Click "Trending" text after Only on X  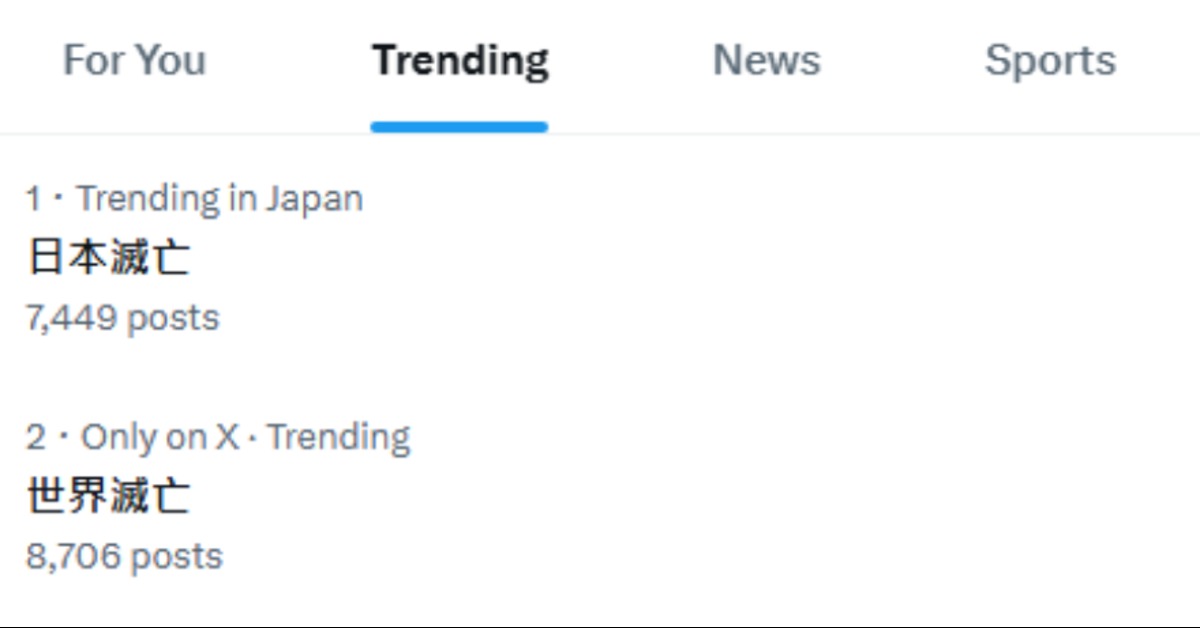click(338, 437)
